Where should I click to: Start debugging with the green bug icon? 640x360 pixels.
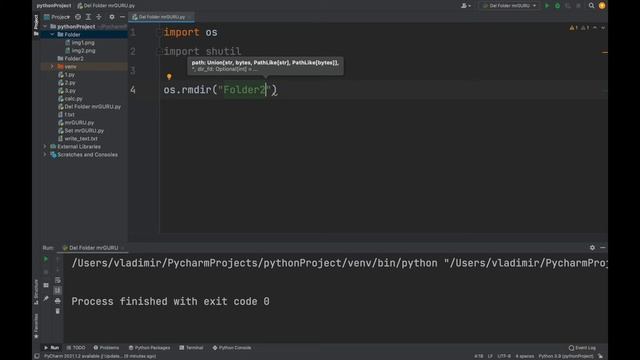click(558, 6)
